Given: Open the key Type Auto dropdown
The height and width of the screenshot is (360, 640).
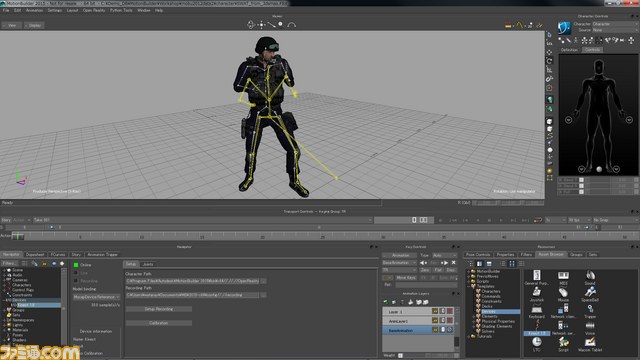Looking at the screenshot, I should click(444, 255).
